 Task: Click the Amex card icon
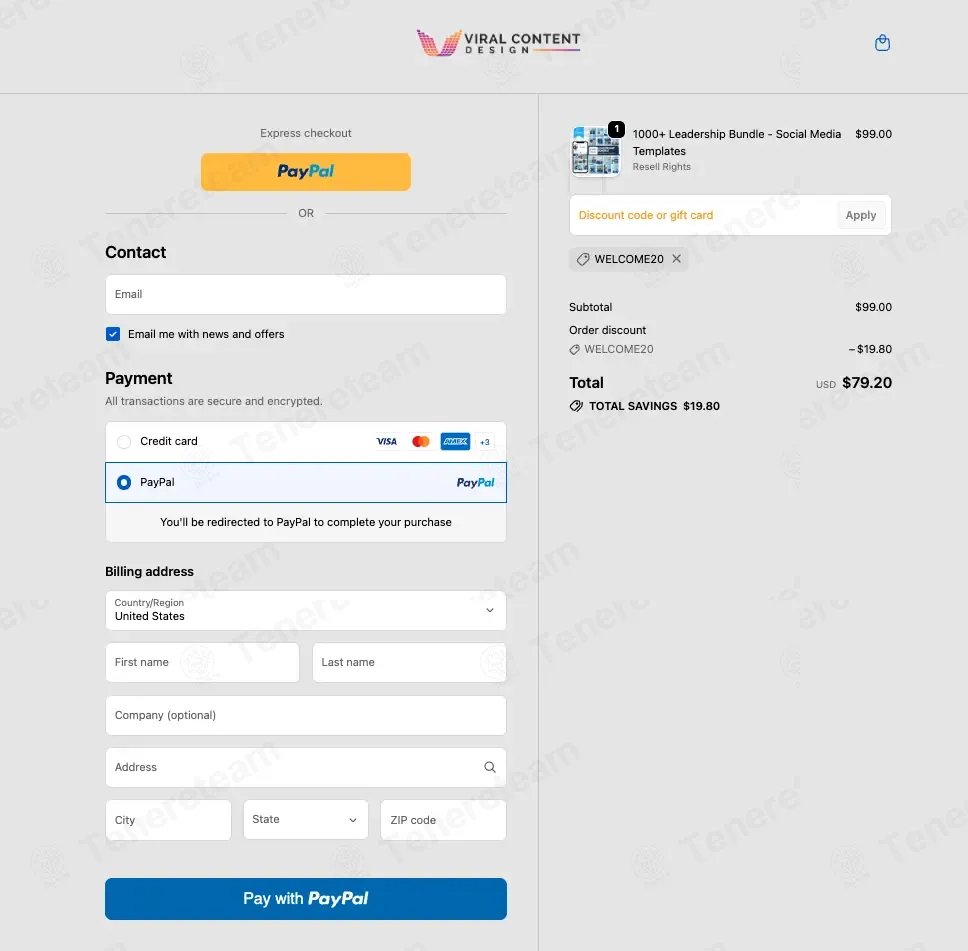(455, 442)
